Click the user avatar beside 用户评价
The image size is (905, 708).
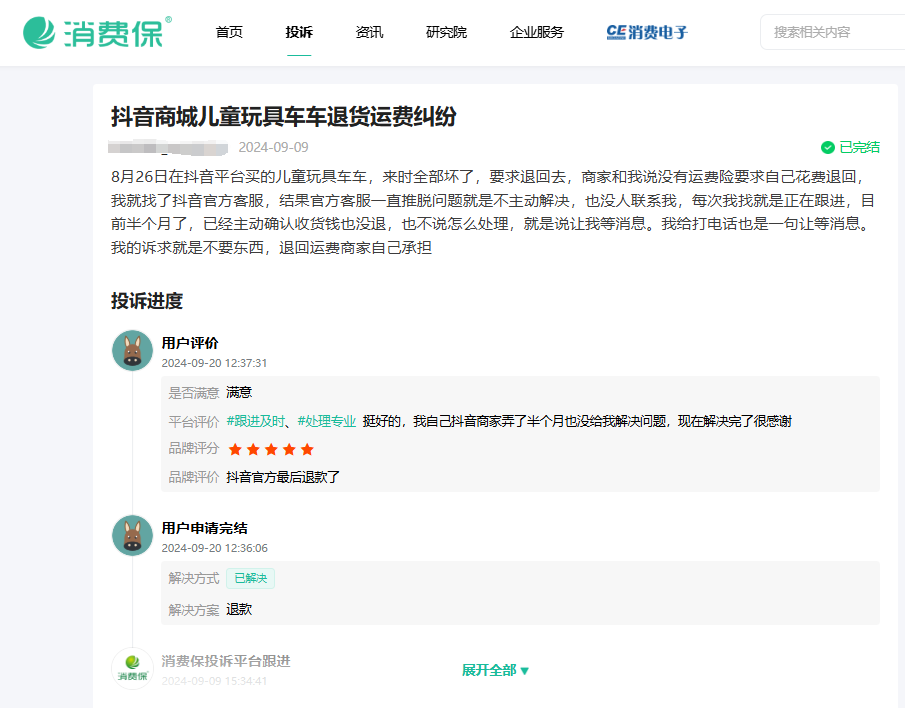pos(132,350)
